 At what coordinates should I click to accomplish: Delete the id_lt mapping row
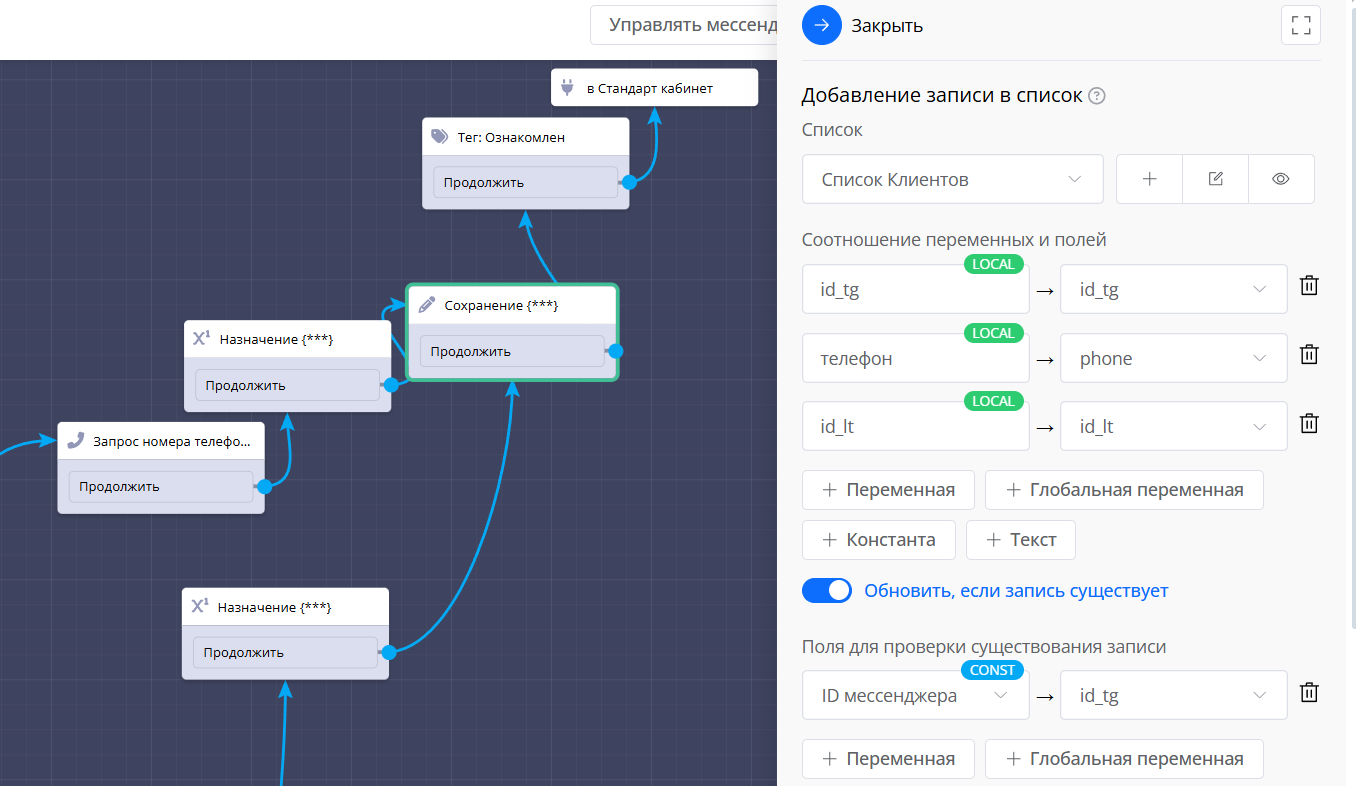pos(1308,423)
